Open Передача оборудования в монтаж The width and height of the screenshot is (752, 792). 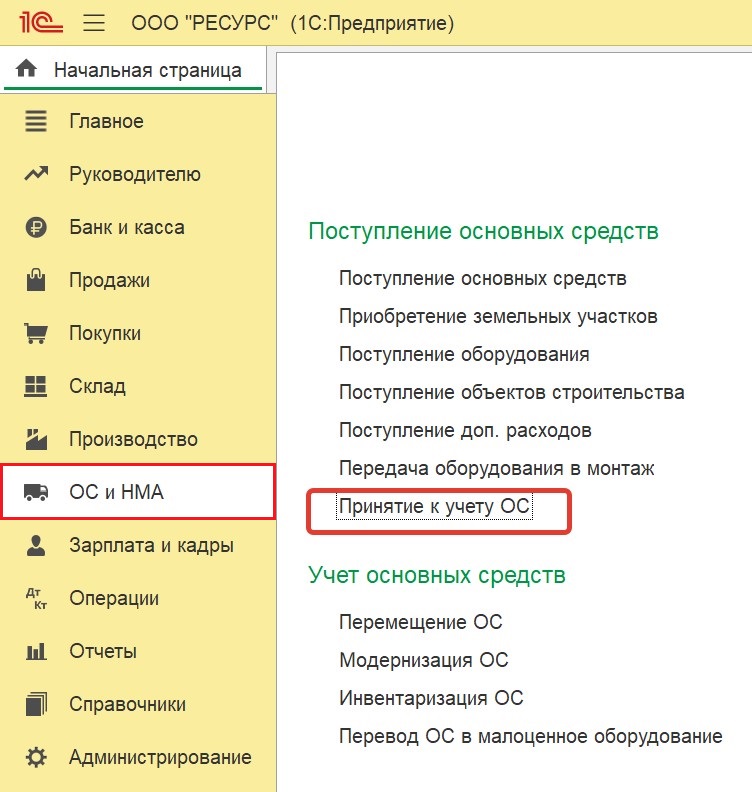pyautogui.click(x=496, y=468)
